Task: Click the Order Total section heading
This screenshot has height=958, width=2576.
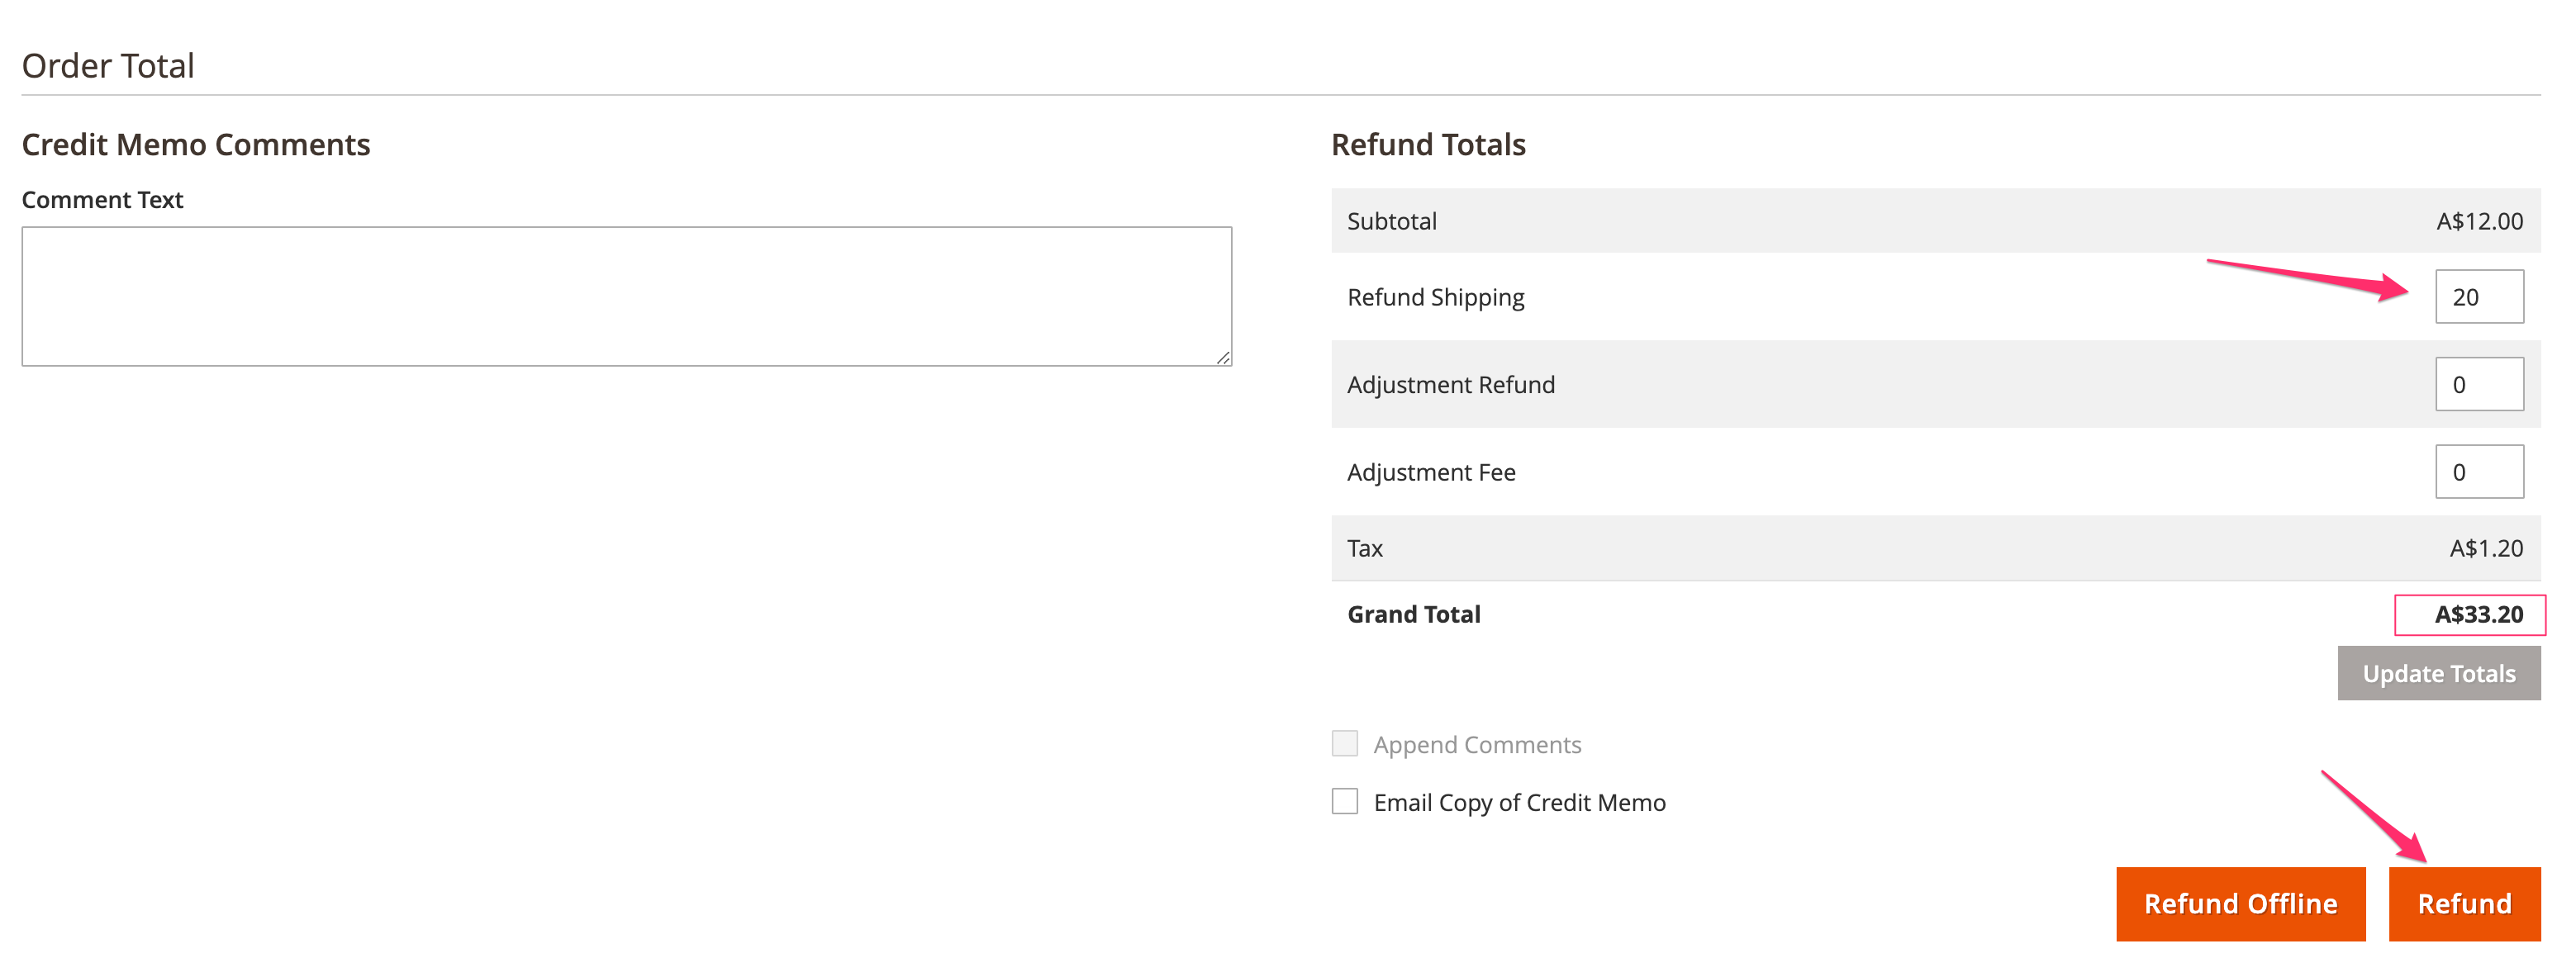Action: coord(108,66)
